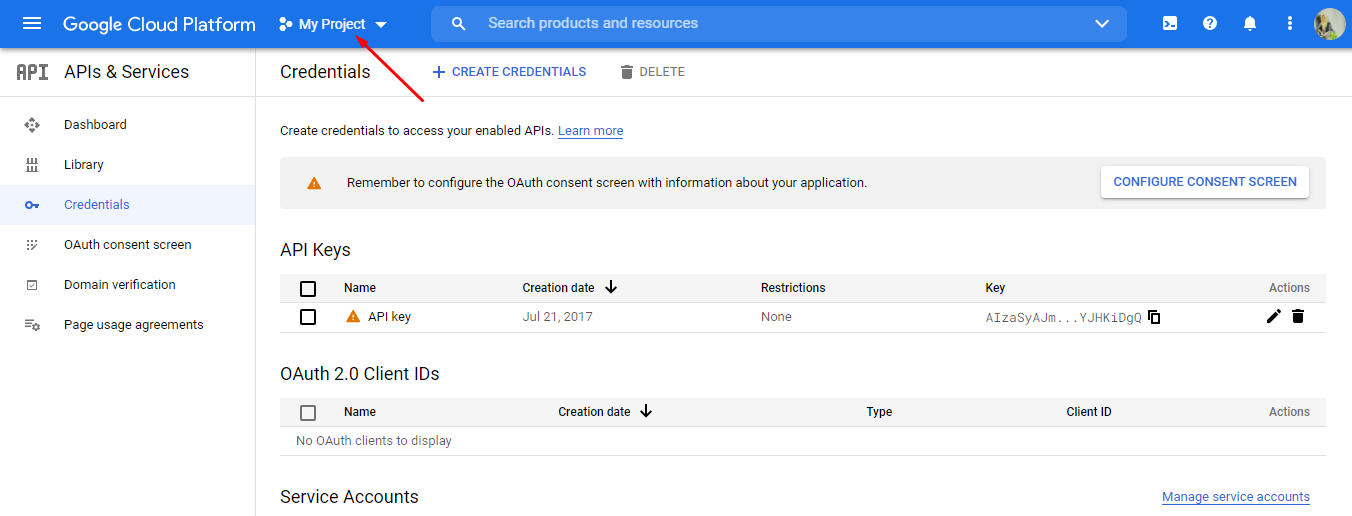Sort API Keys by Creation date arrow
This screenshot has height=516, width=1352.
coord(611,288)
